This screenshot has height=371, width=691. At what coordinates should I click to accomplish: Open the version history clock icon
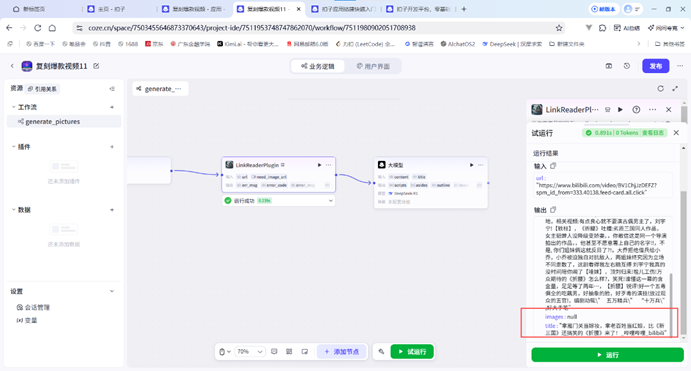[627, 66]
